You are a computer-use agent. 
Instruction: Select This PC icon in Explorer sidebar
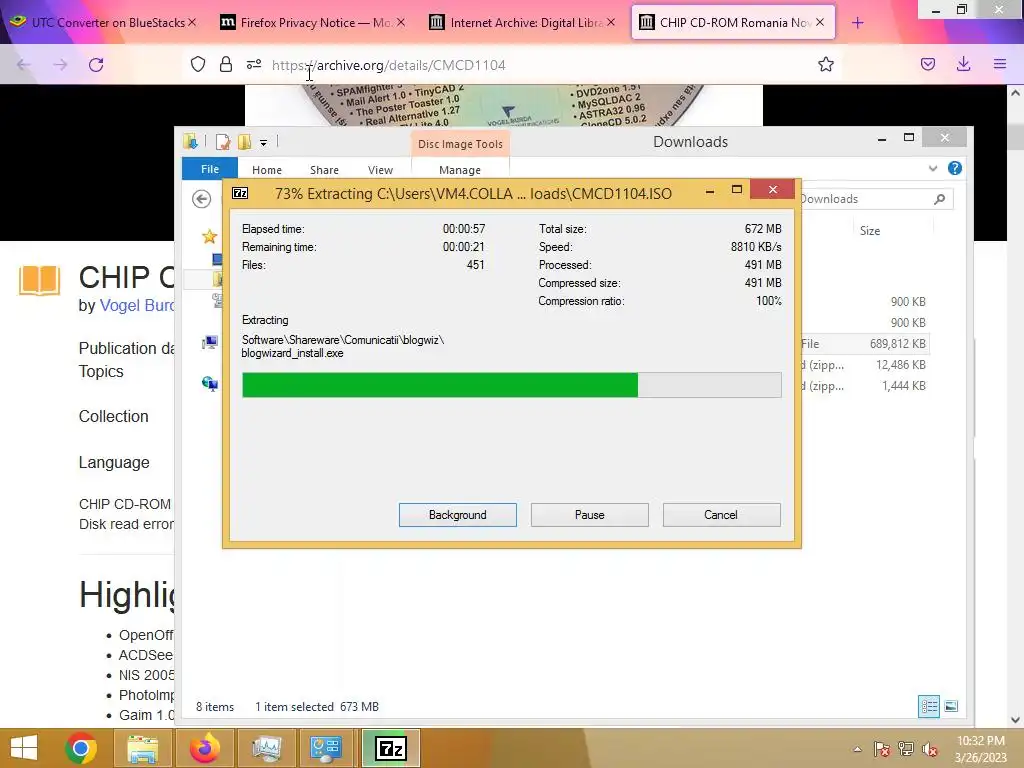210,342
